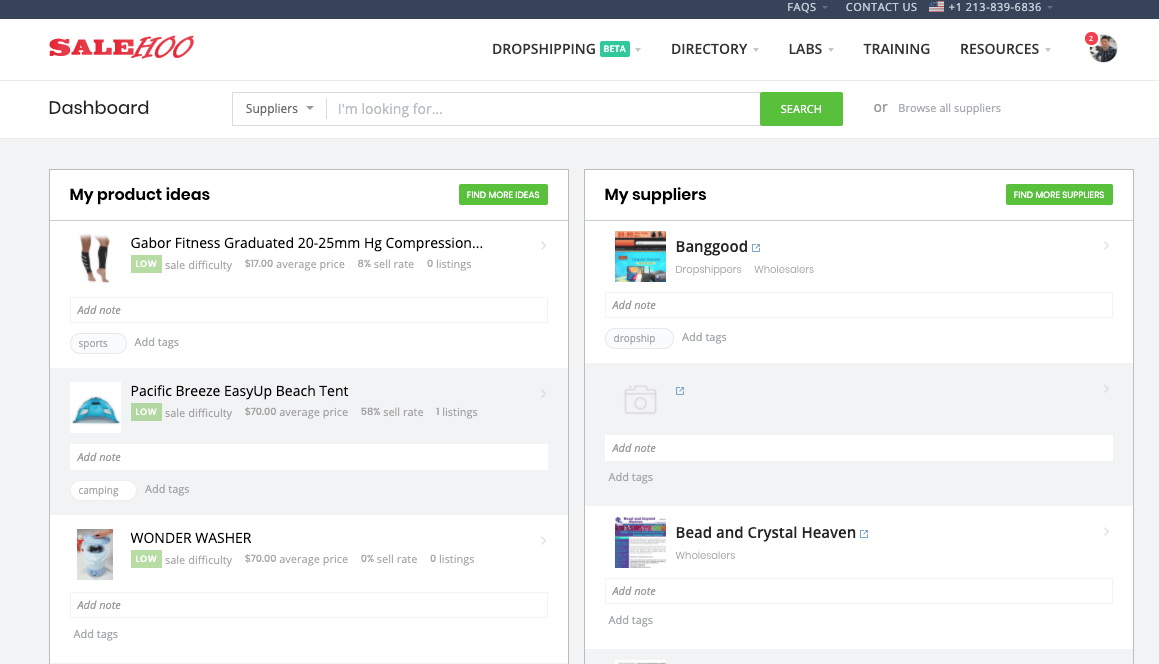Open Browse all suppliers link
The width and height of the screenshot is (1159, 664).
pyautogui.click(x=948, y=108)
